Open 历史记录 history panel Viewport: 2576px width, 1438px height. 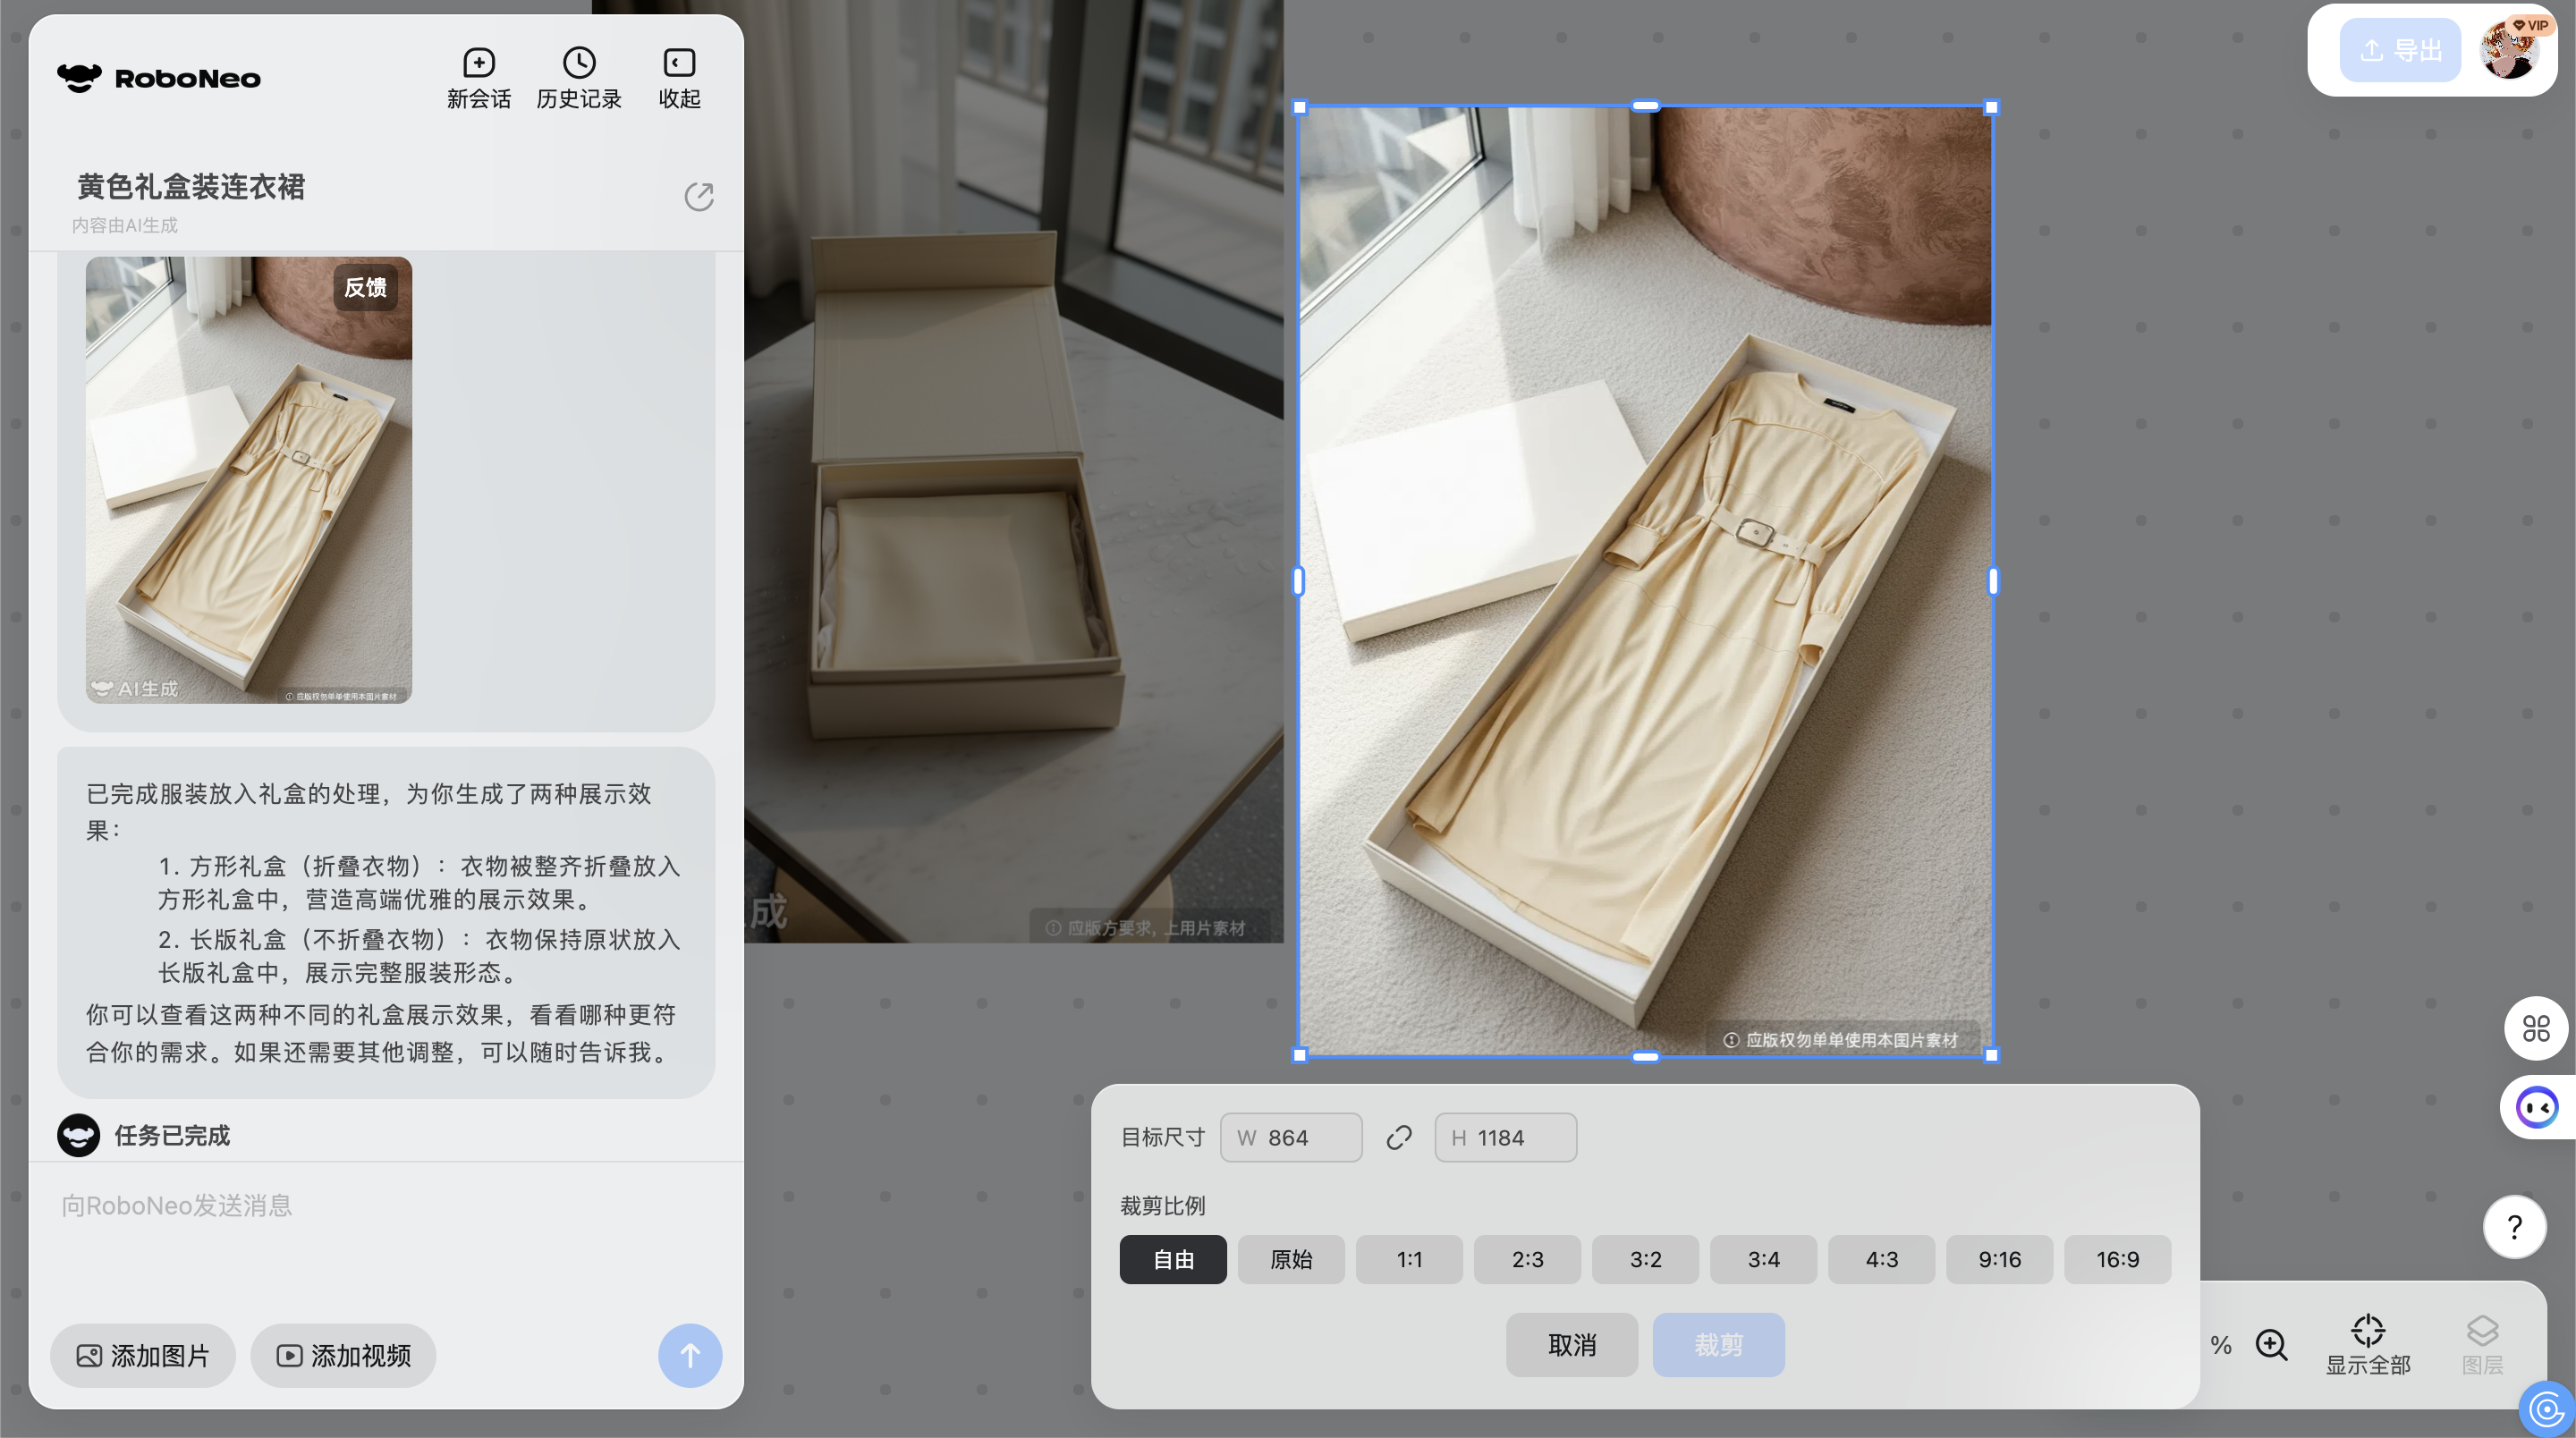pos(579,78)
